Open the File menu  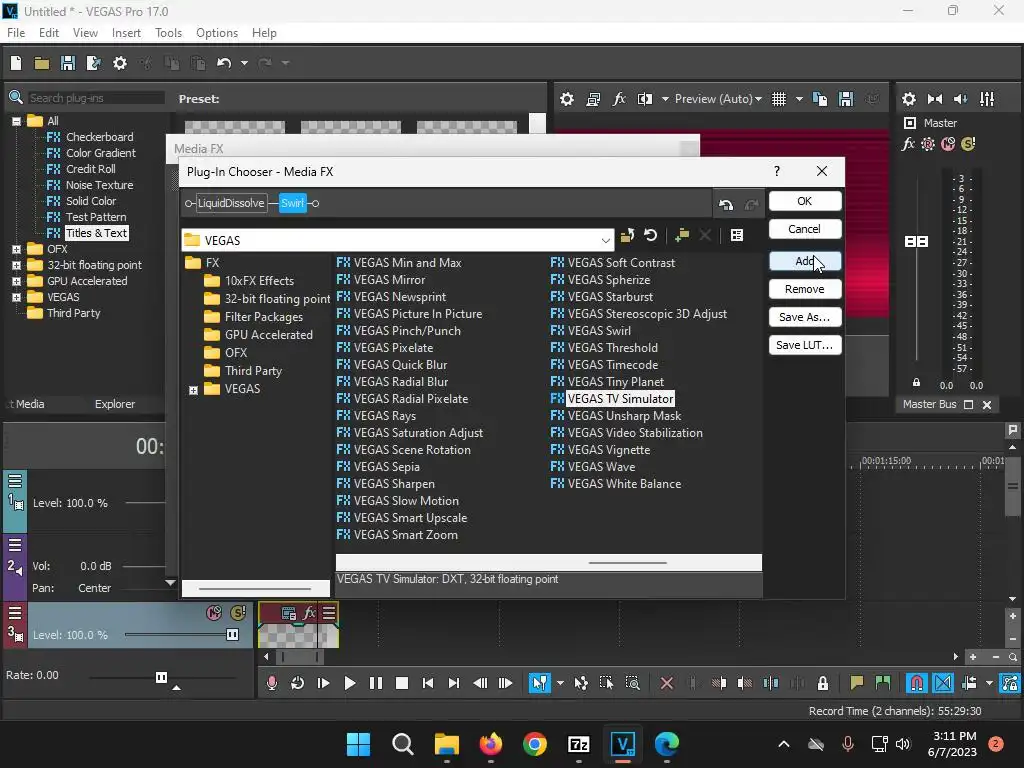click(16, 33)
